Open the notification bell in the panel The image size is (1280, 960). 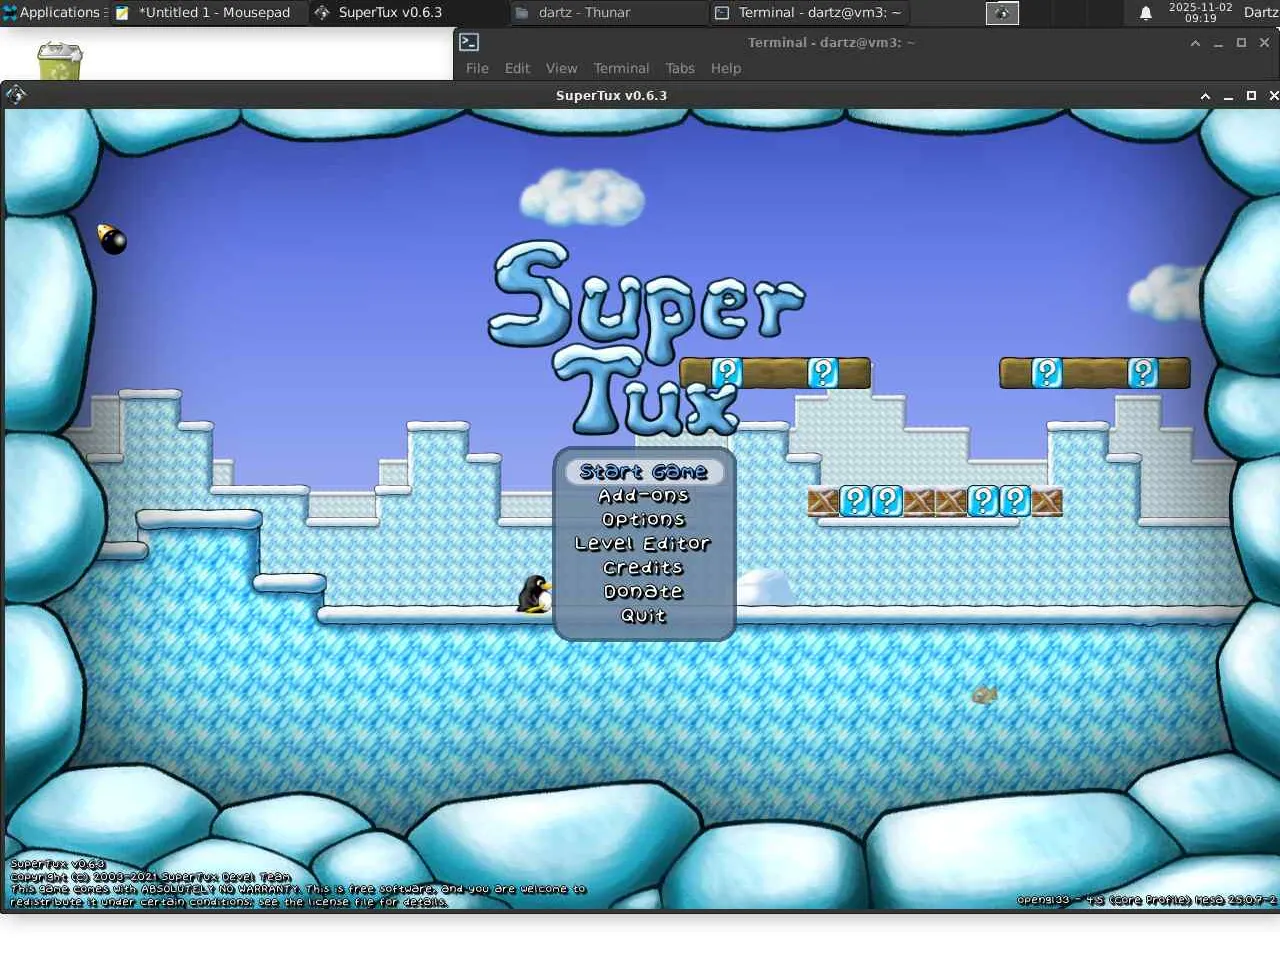(x=1146, y=13)
